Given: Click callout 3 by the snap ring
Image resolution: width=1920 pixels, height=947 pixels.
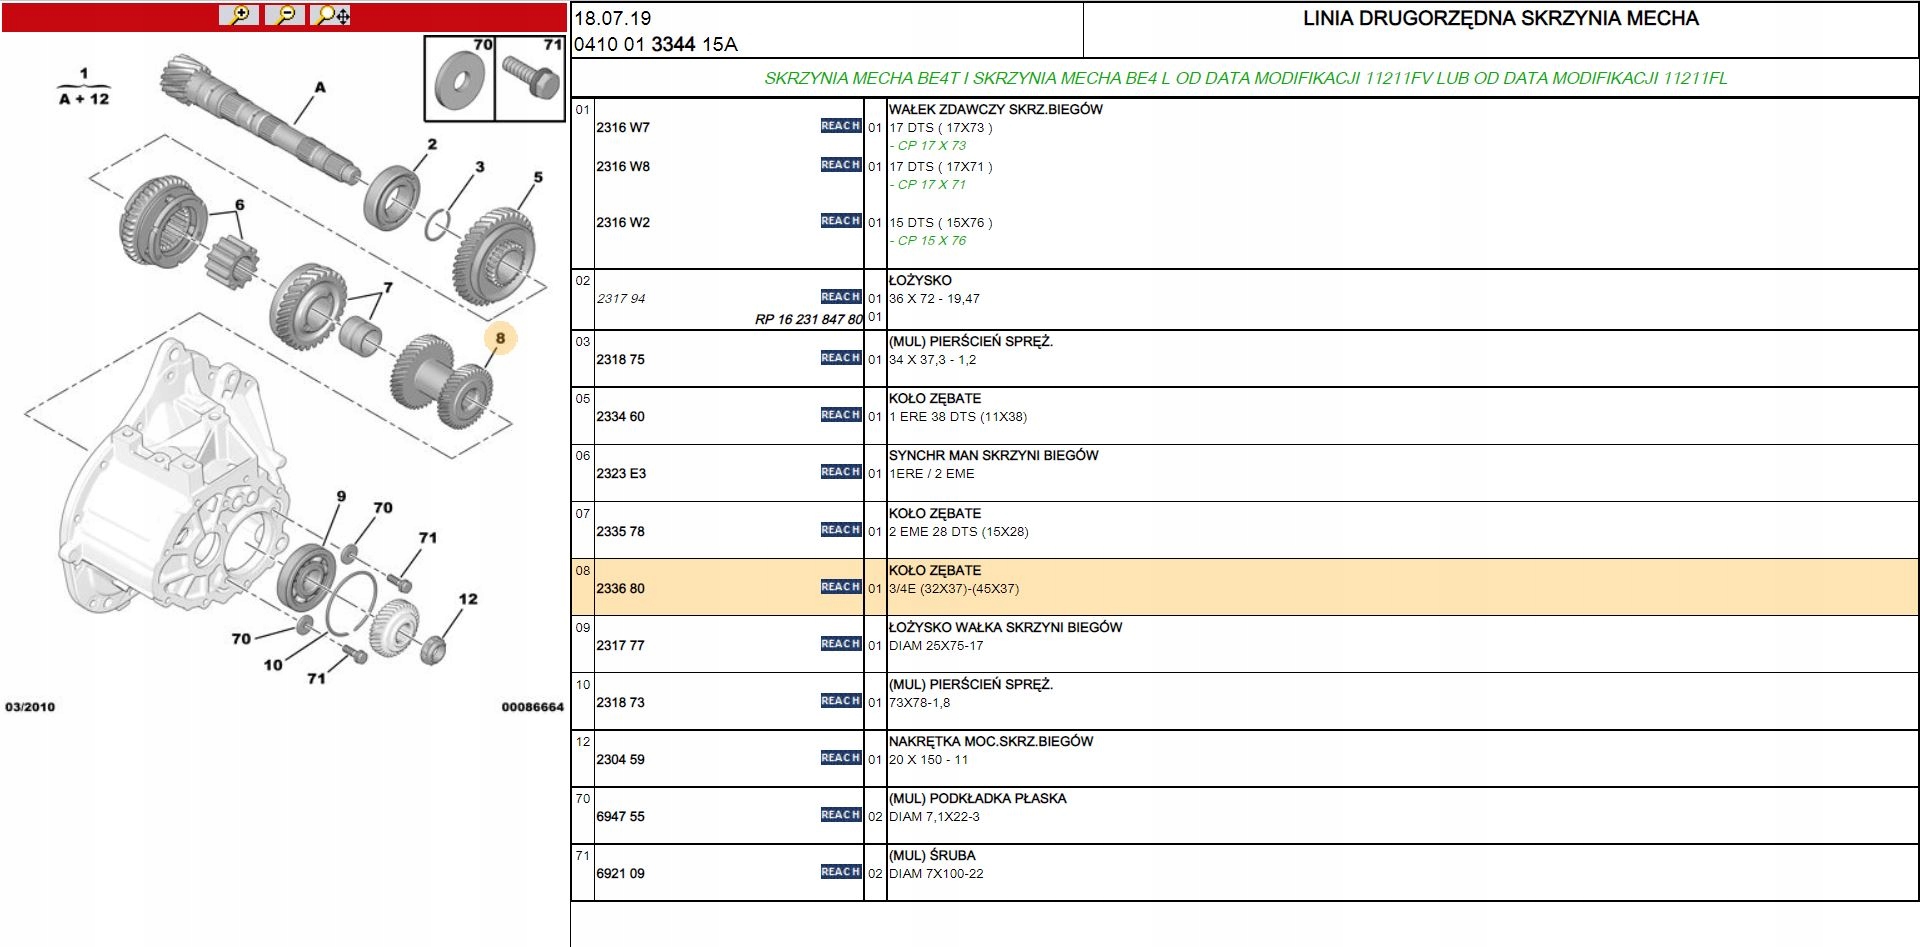Looking at the screenshot, I should (480, 167).
